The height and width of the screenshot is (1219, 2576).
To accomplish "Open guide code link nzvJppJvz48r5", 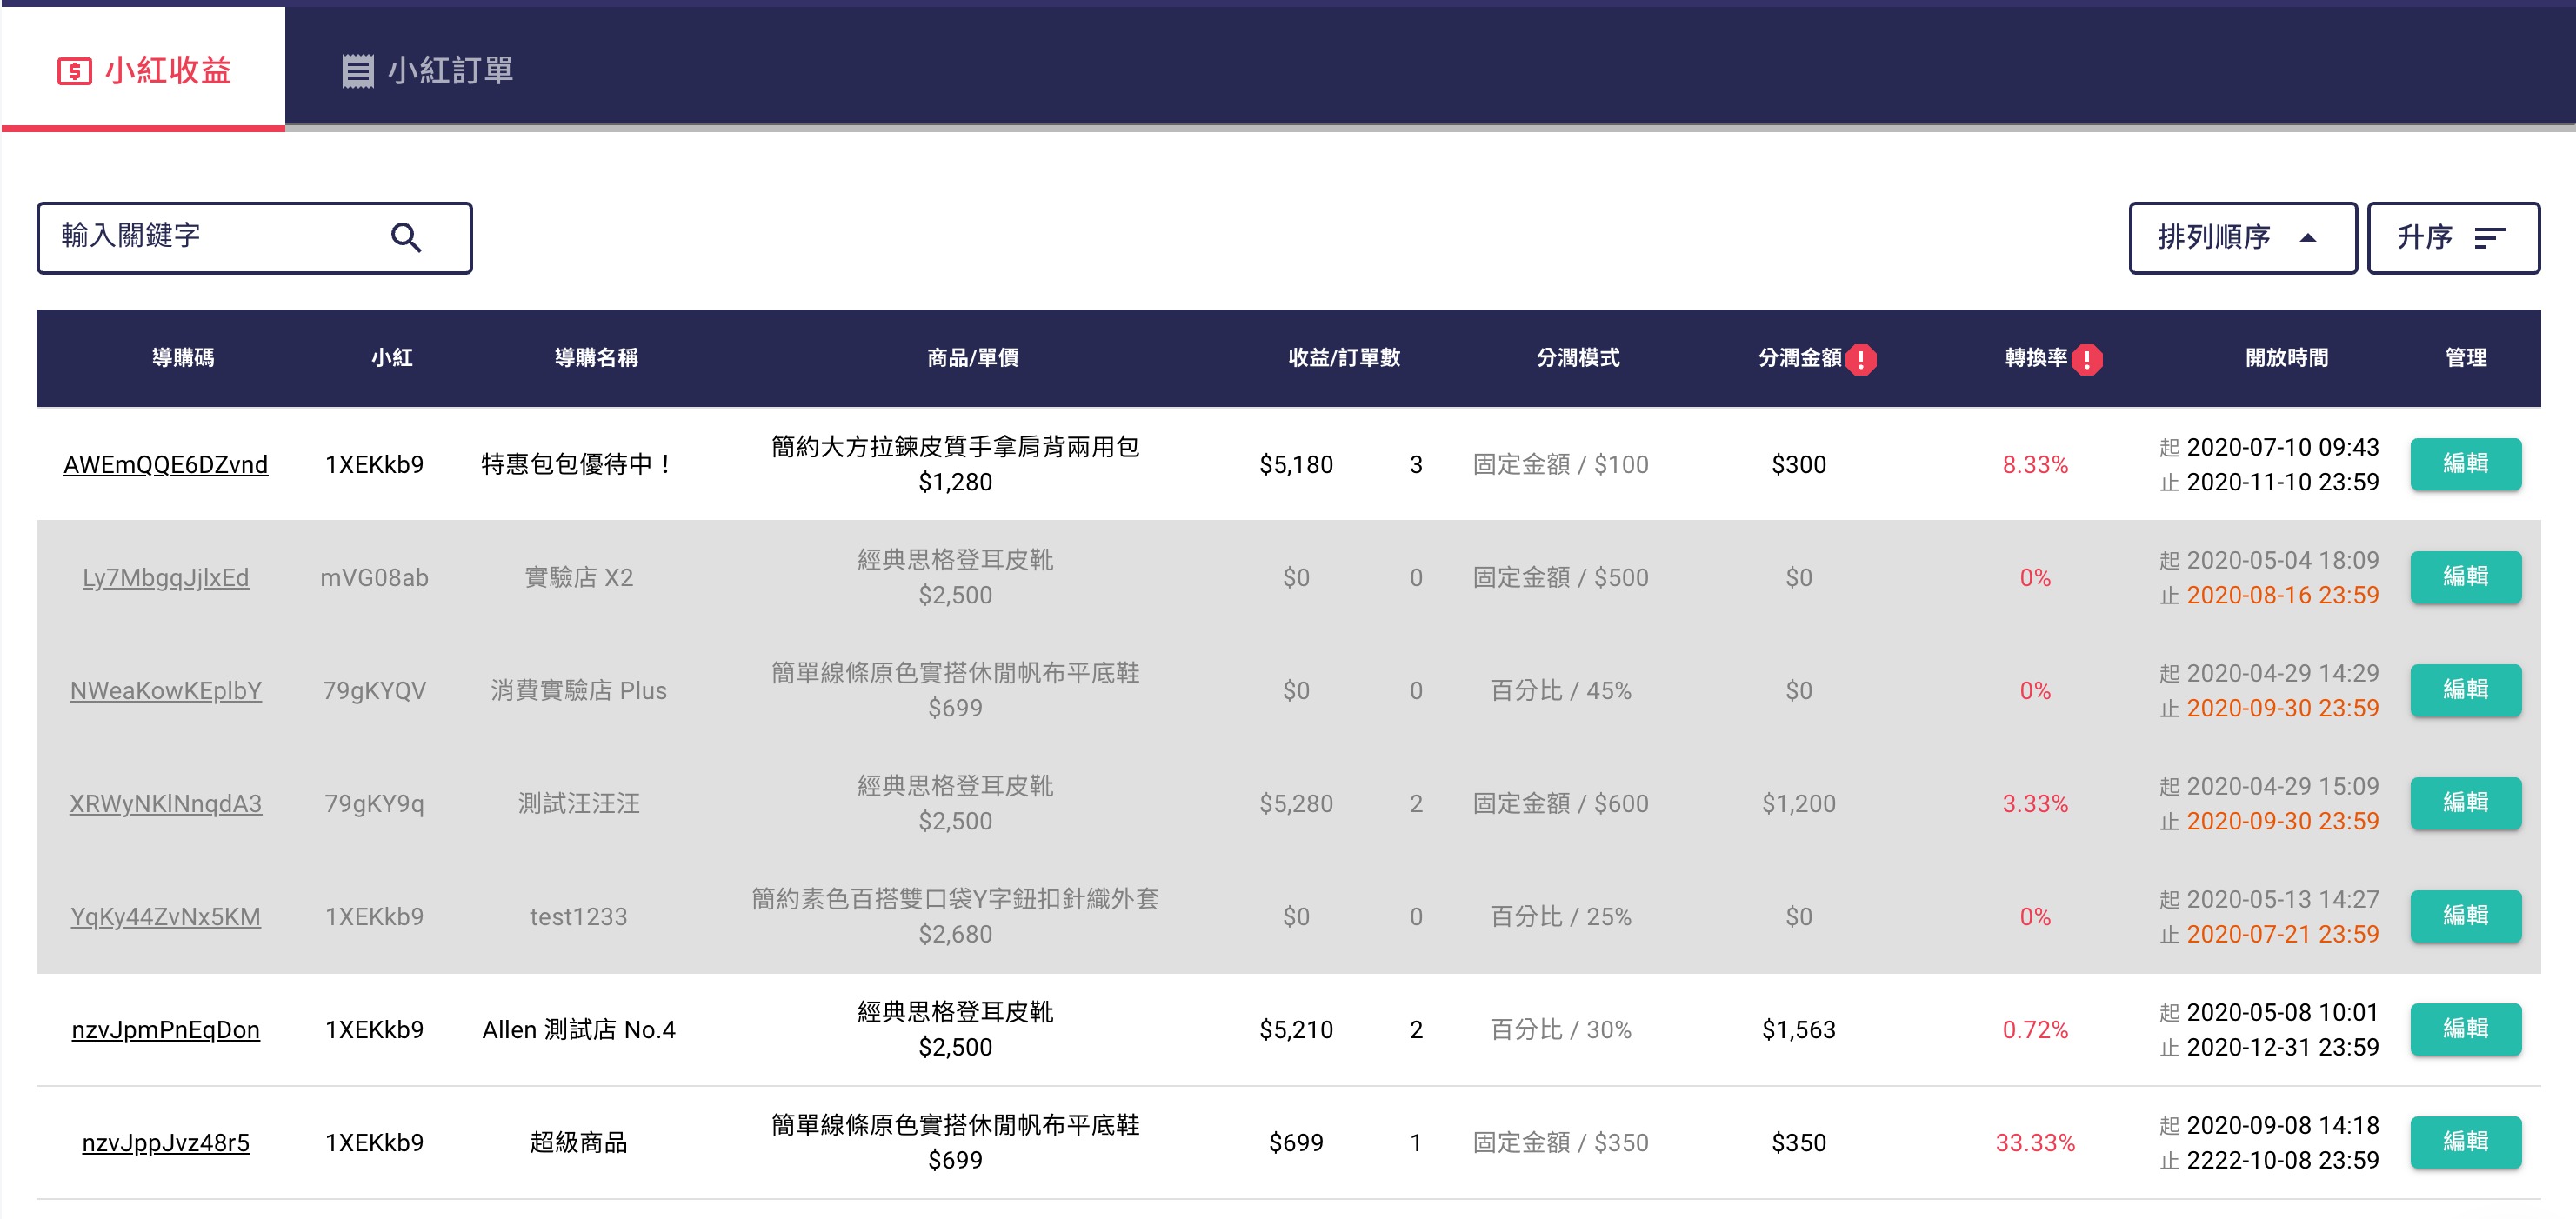I will [165, 1142].
